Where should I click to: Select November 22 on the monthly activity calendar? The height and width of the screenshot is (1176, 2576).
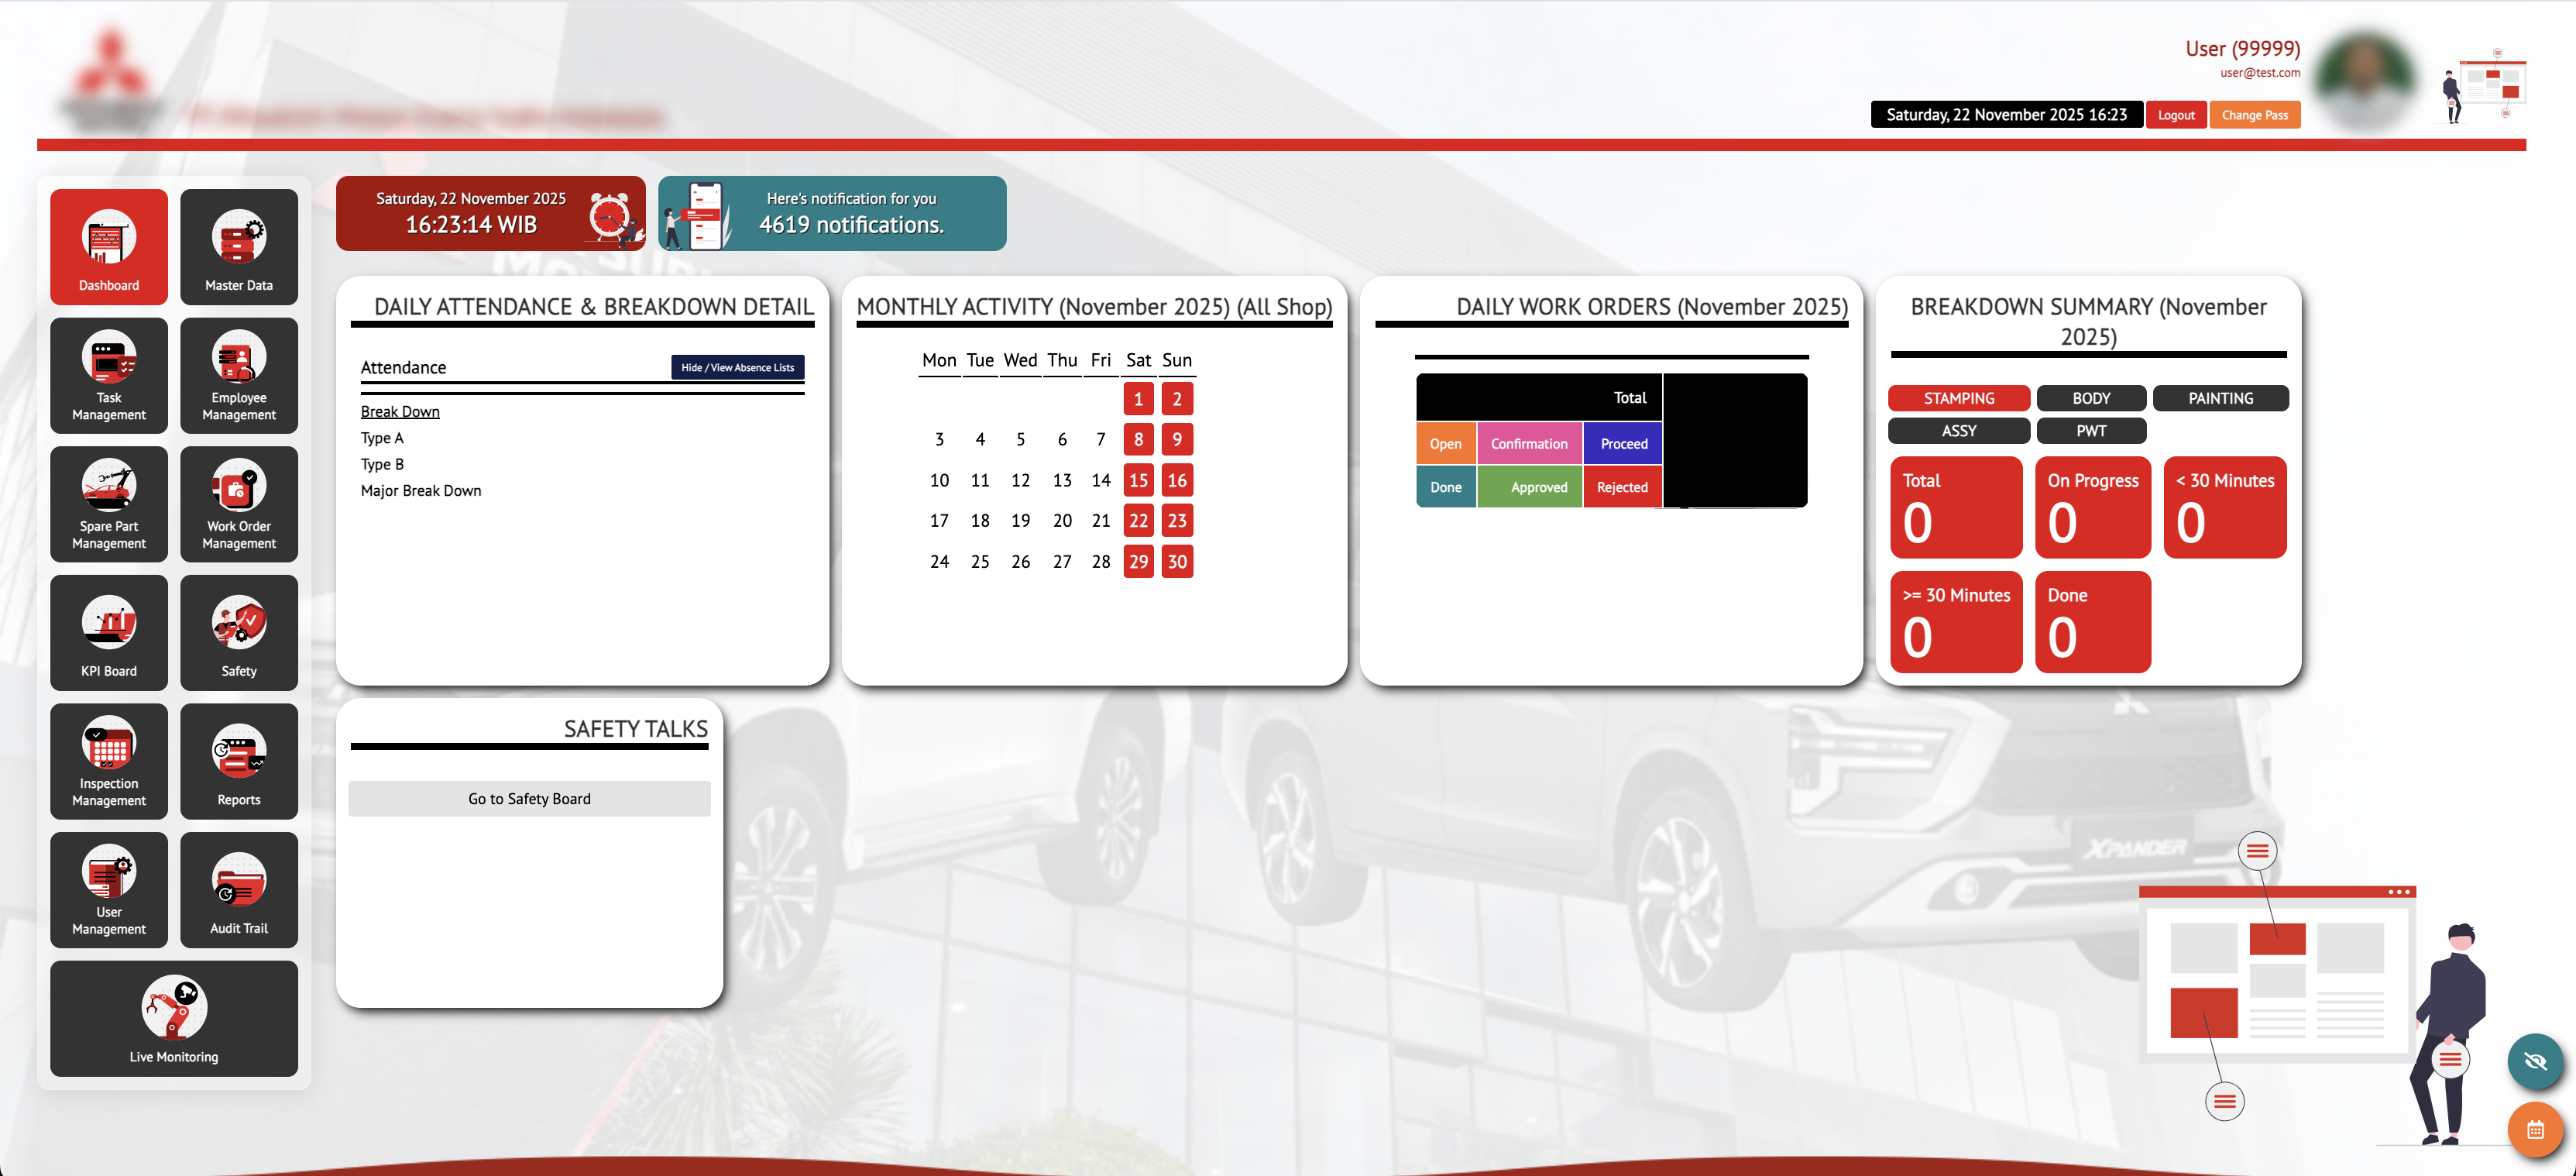pos(1138,520)
